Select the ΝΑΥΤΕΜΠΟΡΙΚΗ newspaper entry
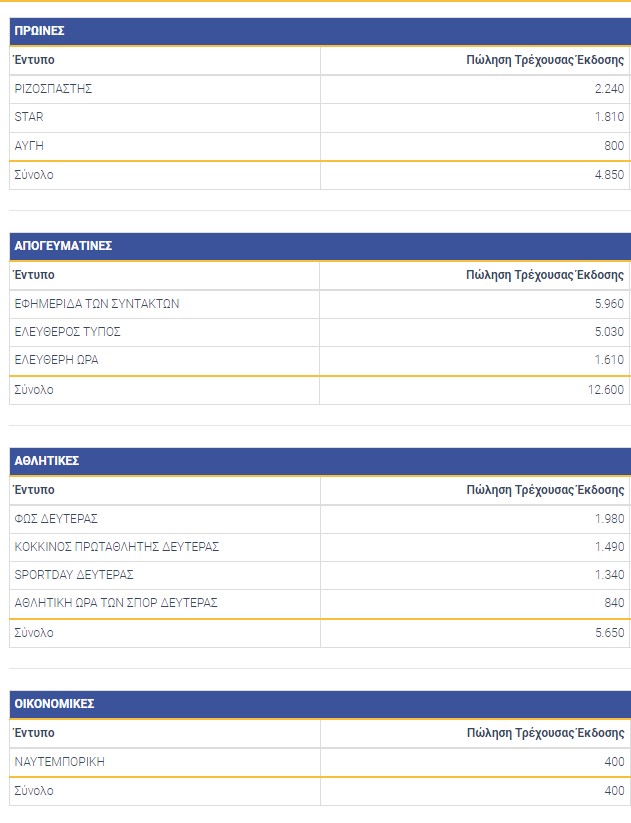This screenshot has width=631, height=823. click(x=60, y=762)
